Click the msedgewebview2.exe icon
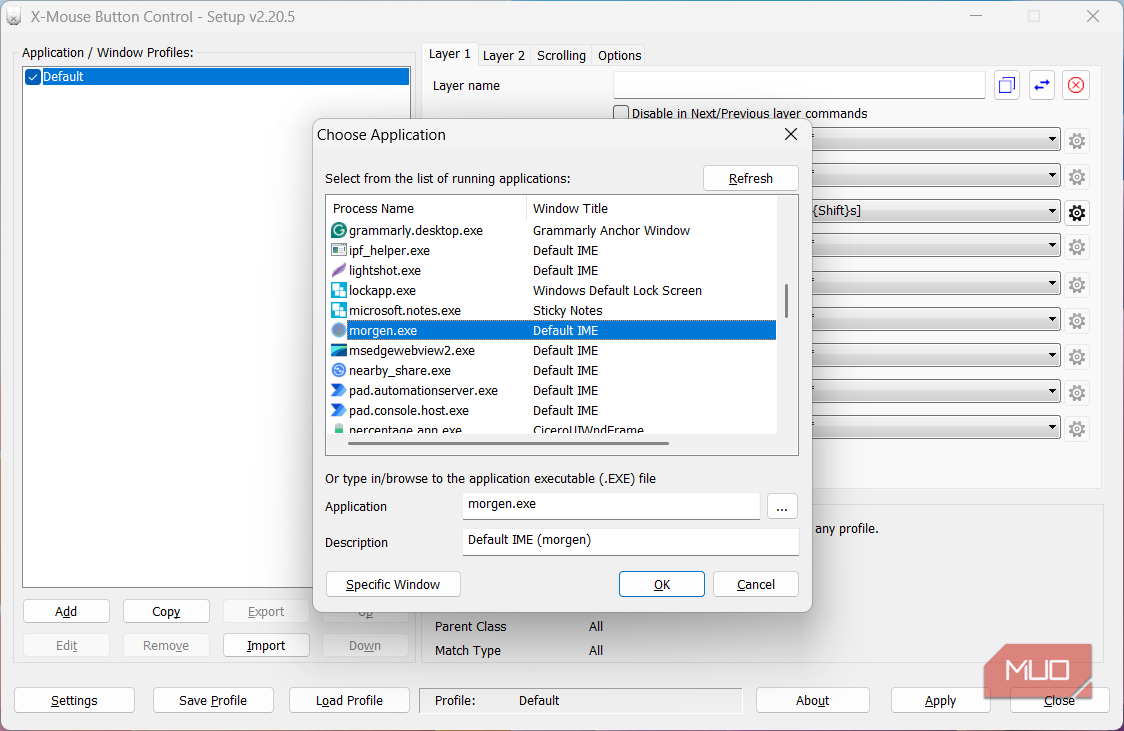This screenshot has width=1124, height=731. 339,350
